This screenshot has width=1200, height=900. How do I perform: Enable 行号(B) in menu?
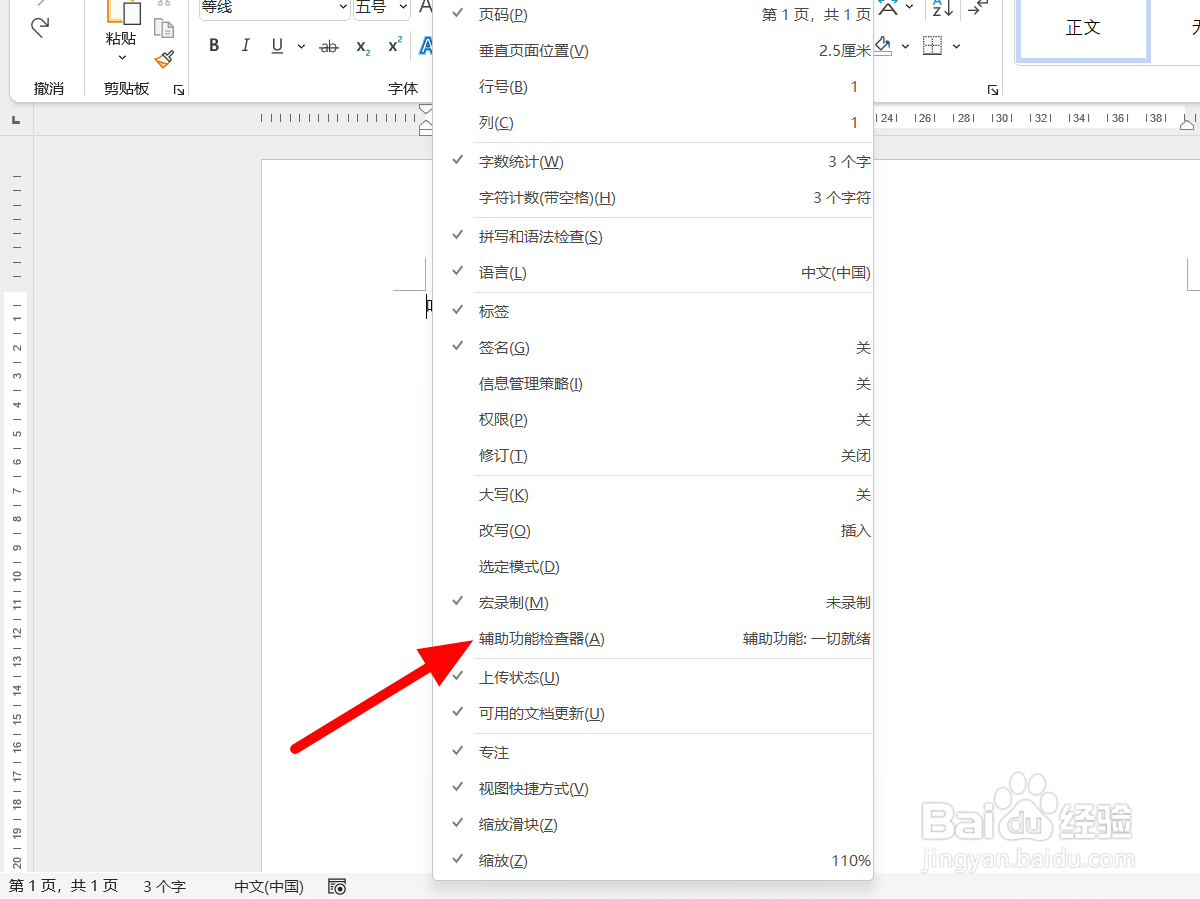(653, 87)
